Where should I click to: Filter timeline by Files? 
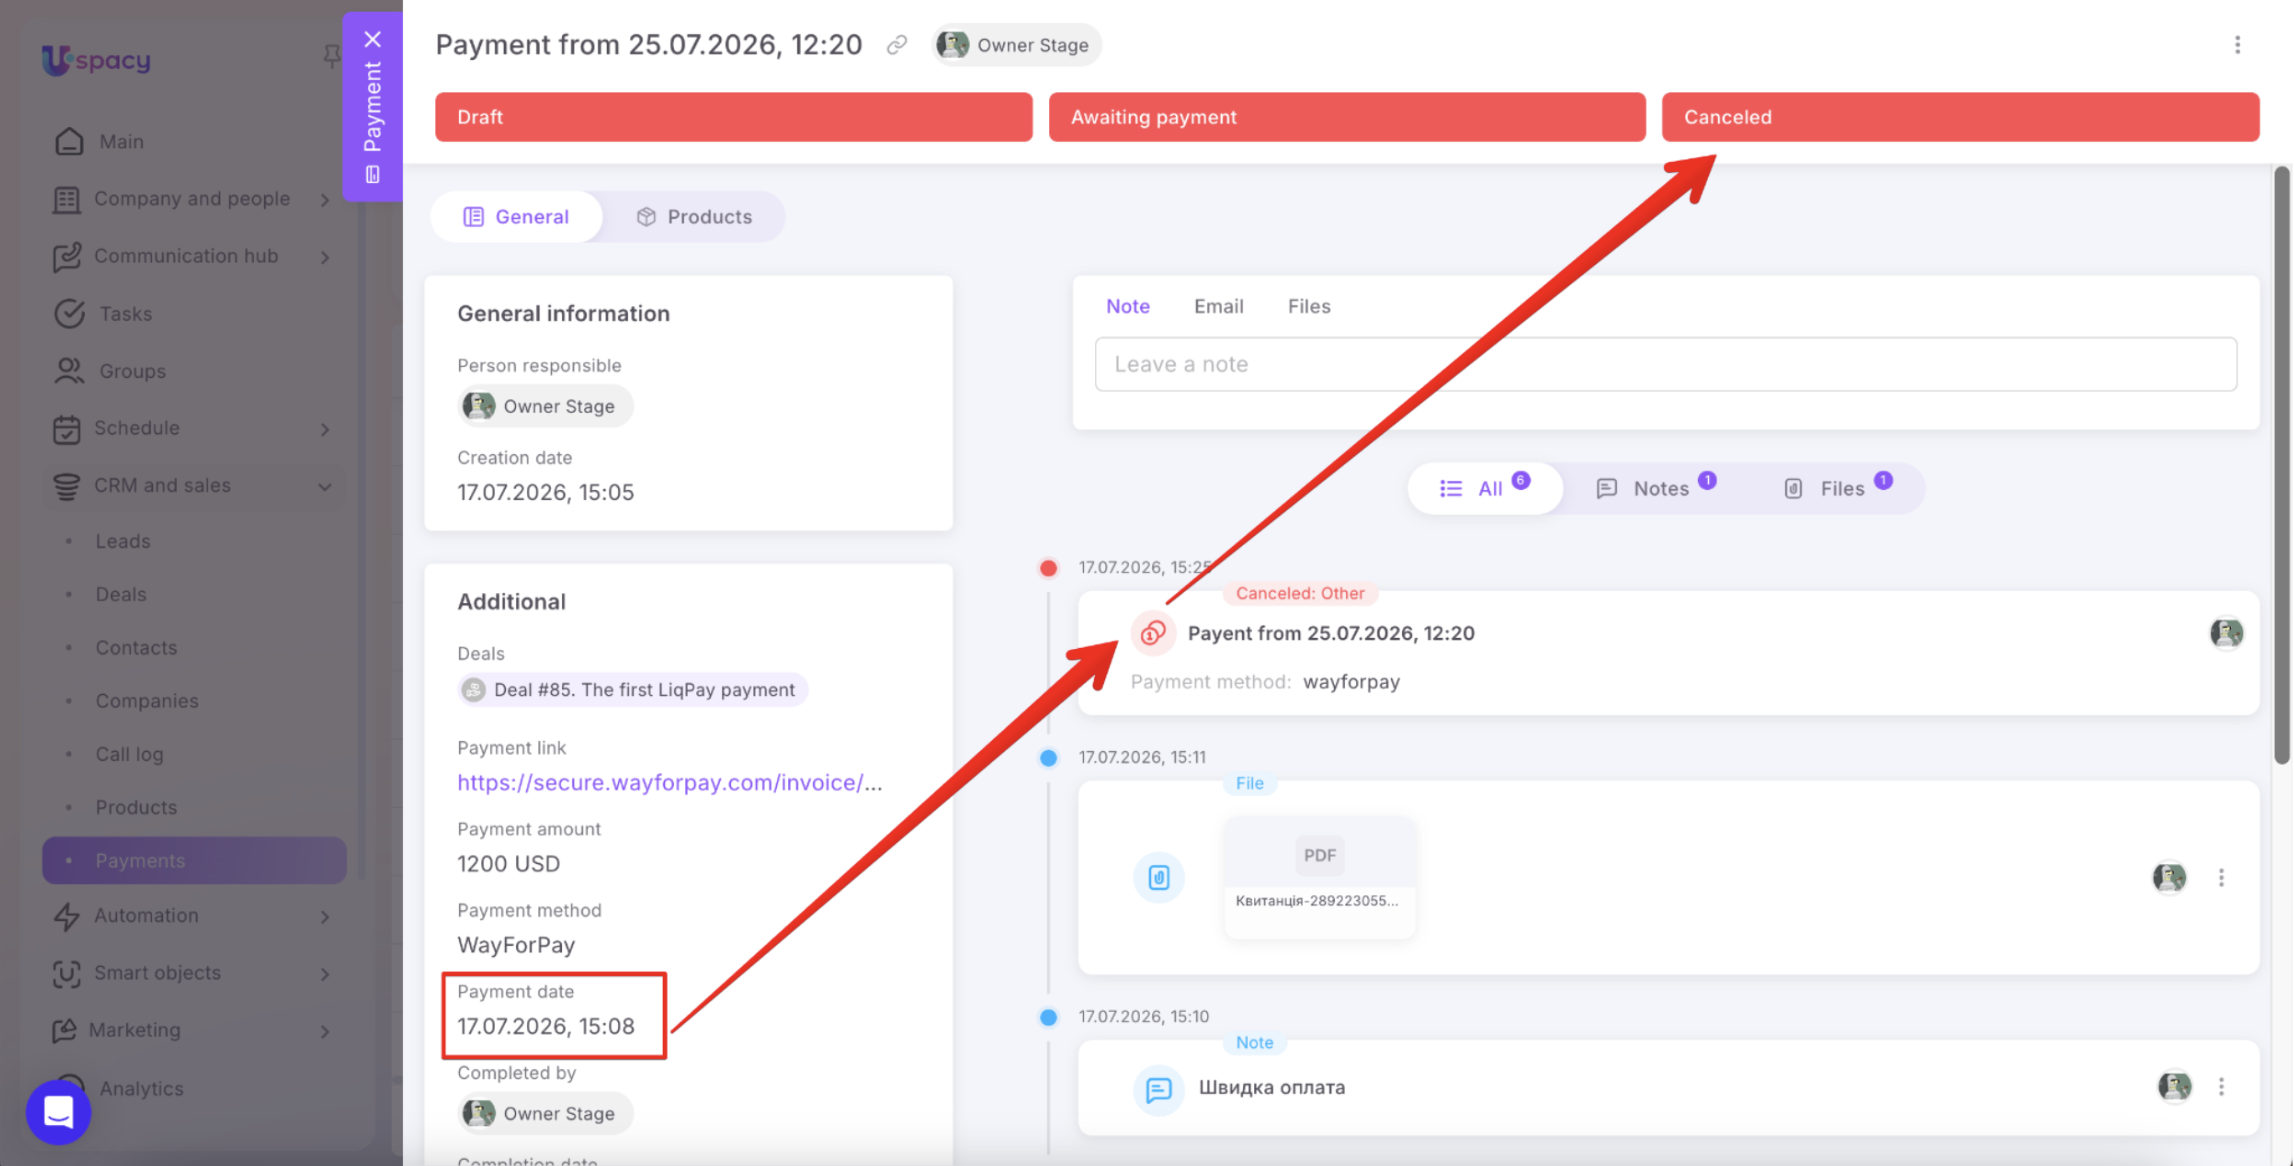click(x=1838, y=487)
